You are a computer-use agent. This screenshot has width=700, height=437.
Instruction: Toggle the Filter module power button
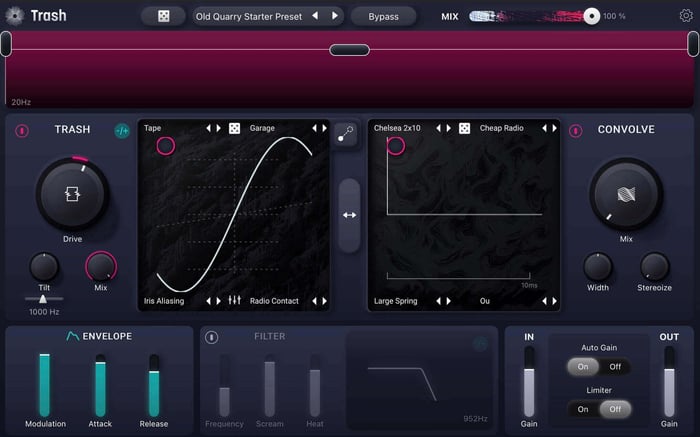(x=212, y=337)
